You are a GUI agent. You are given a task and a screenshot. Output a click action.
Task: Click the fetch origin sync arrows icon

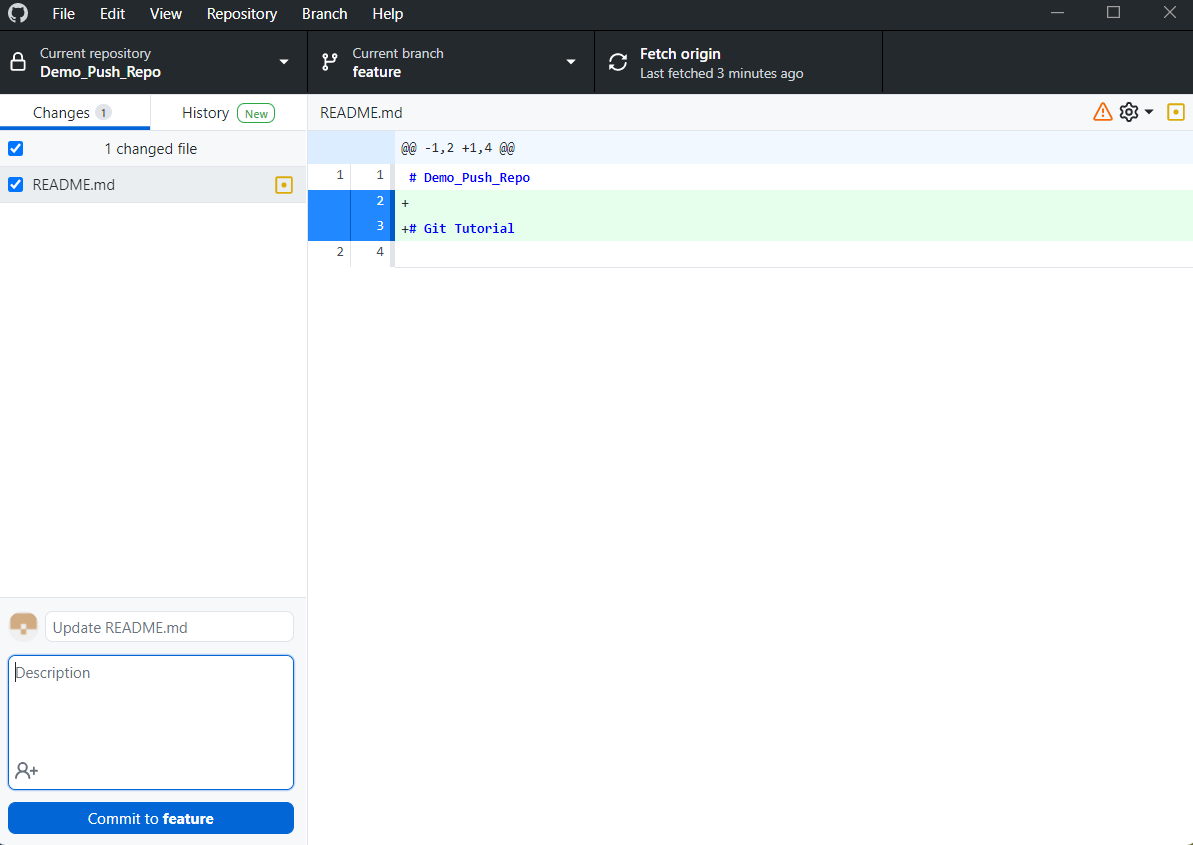618,62
